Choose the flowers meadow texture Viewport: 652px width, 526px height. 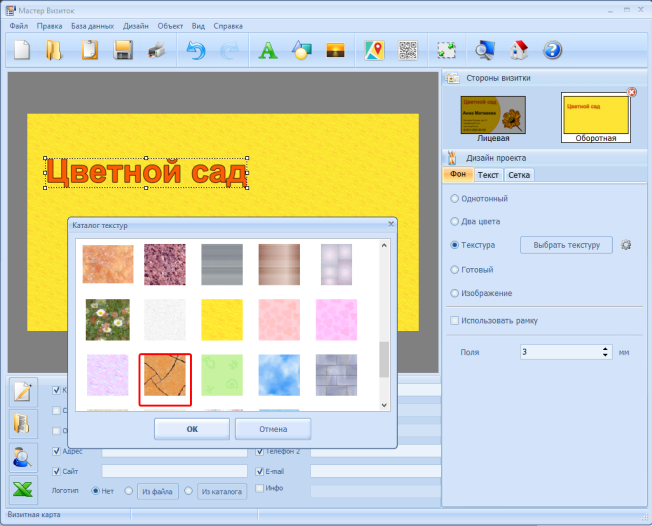[x=108, y=320]
